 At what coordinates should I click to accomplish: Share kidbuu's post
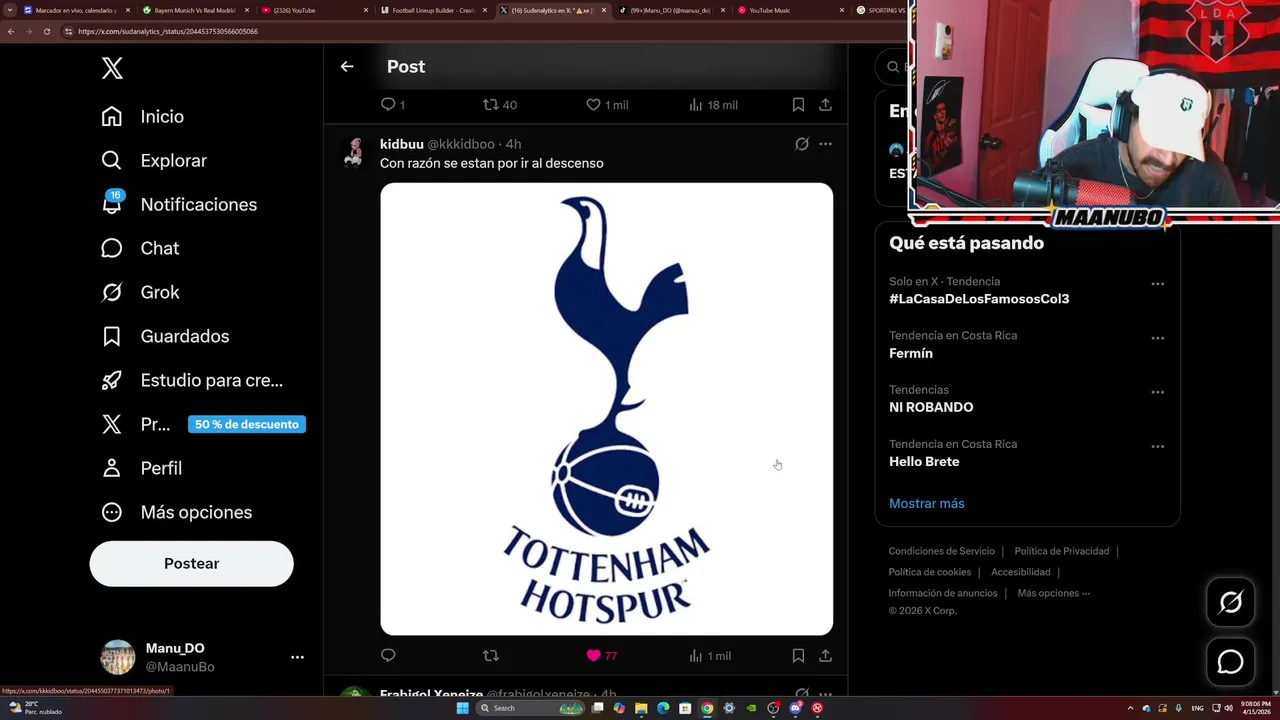coord(825,656)
